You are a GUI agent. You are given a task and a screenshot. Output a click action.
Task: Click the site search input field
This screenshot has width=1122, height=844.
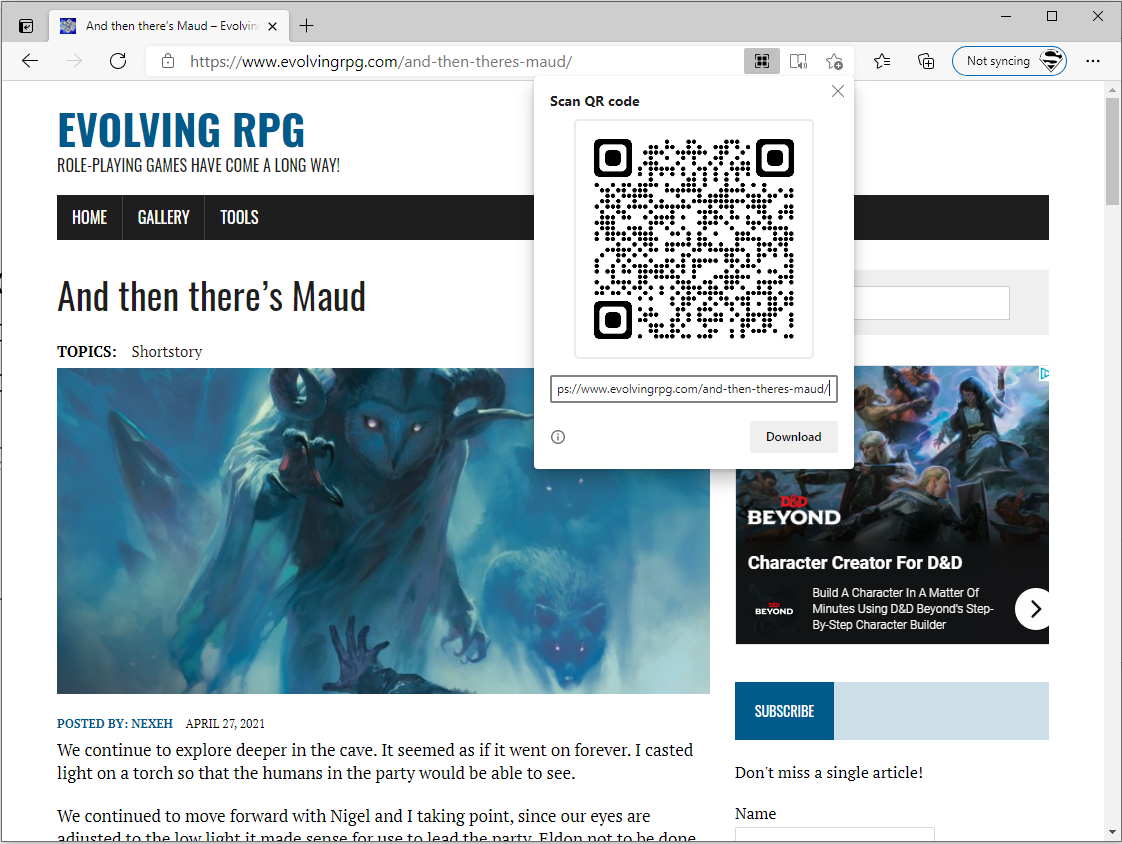point(932,303)
